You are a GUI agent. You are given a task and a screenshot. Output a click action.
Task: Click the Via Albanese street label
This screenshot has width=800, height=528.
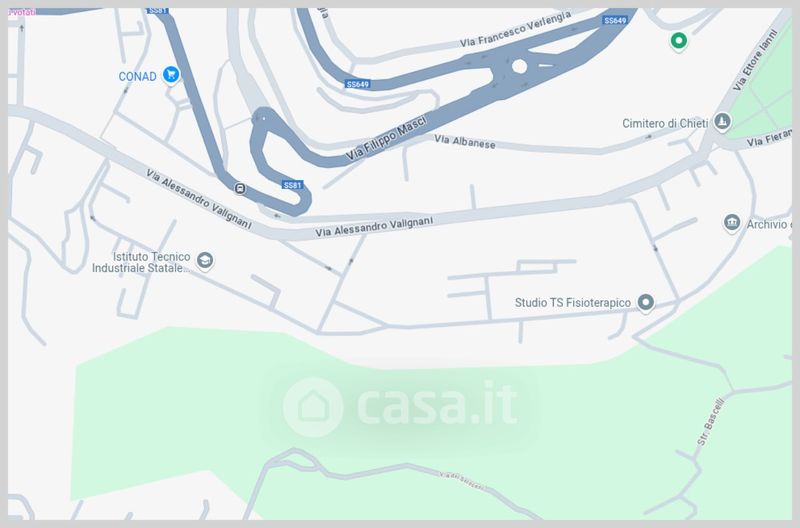point(465,142)
